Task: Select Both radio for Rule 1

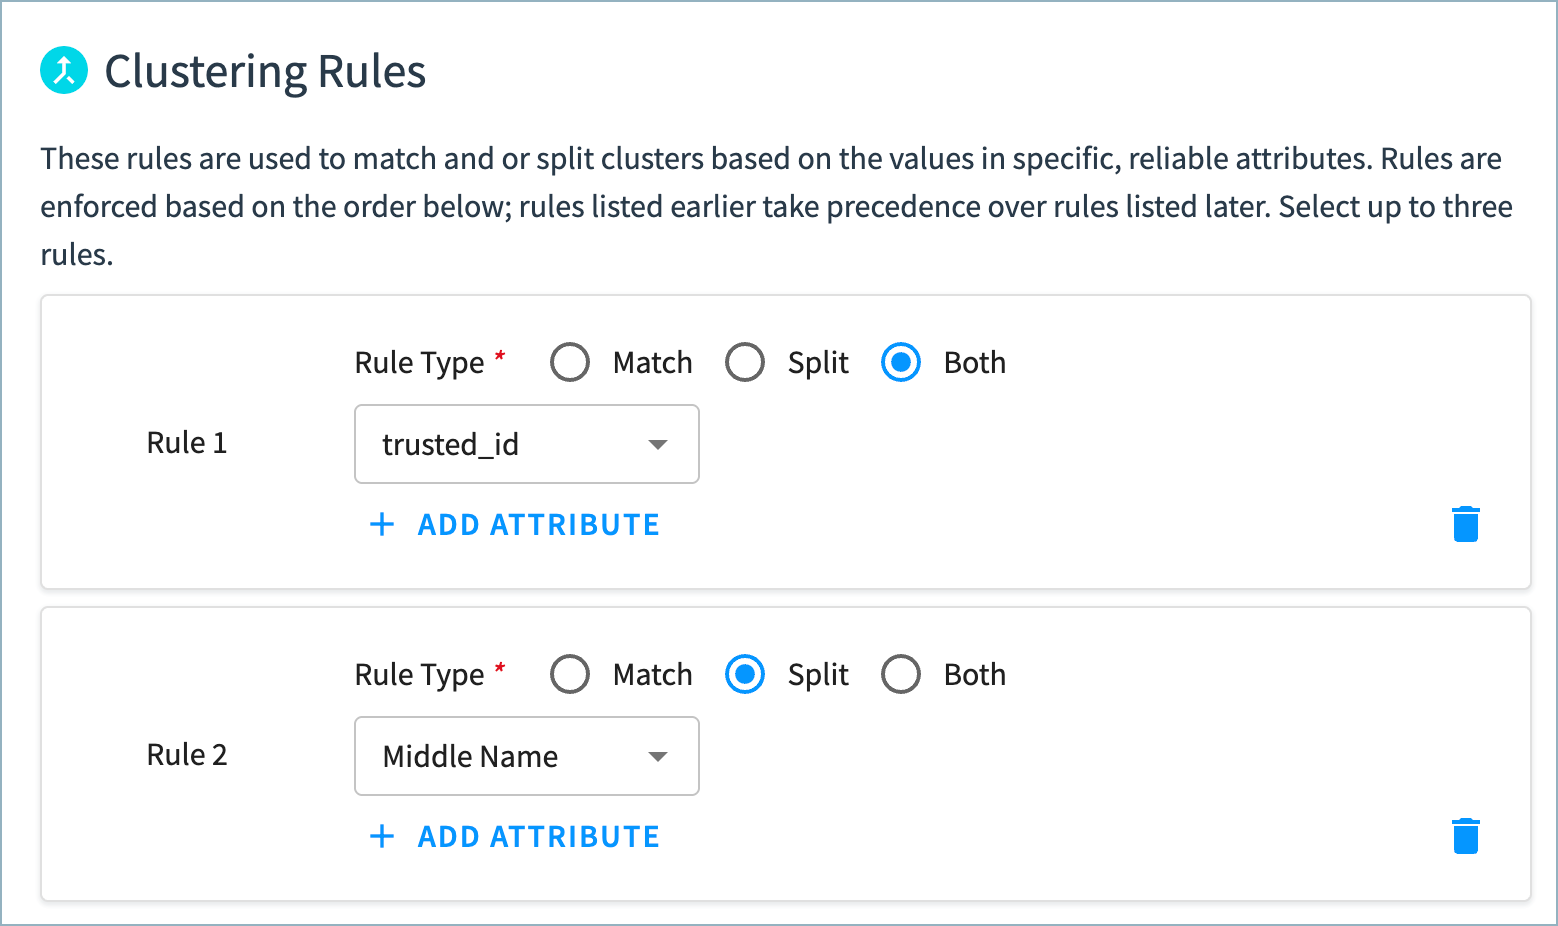Action: (901, 362)
